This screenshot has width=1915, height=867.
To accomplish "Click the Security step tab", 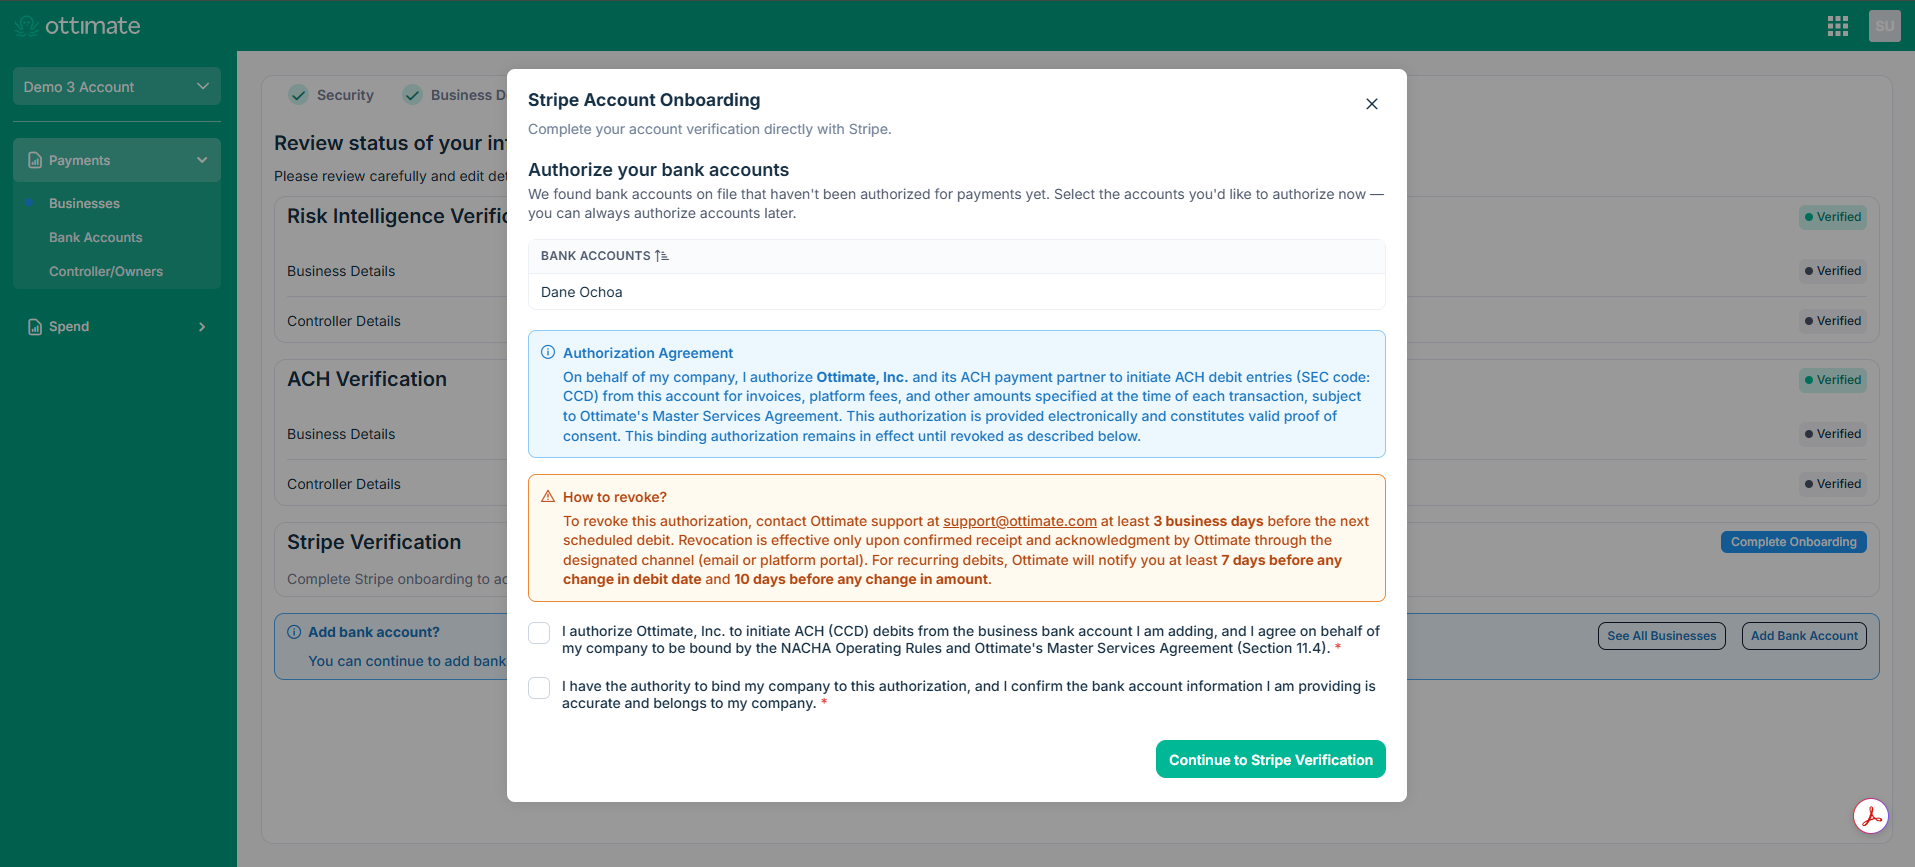I will coord(331,95).
